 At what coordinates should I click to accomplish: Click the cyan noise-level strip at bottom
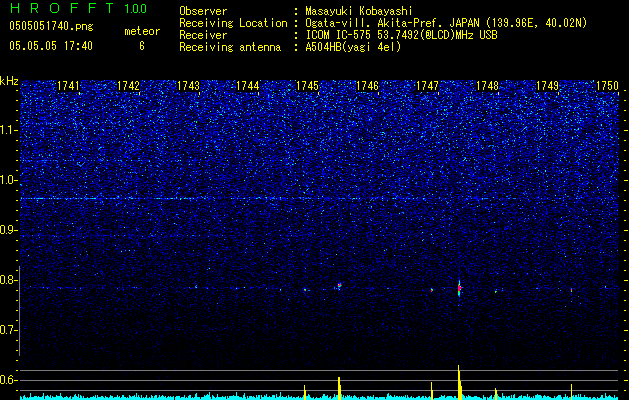[x=319, y=397]
